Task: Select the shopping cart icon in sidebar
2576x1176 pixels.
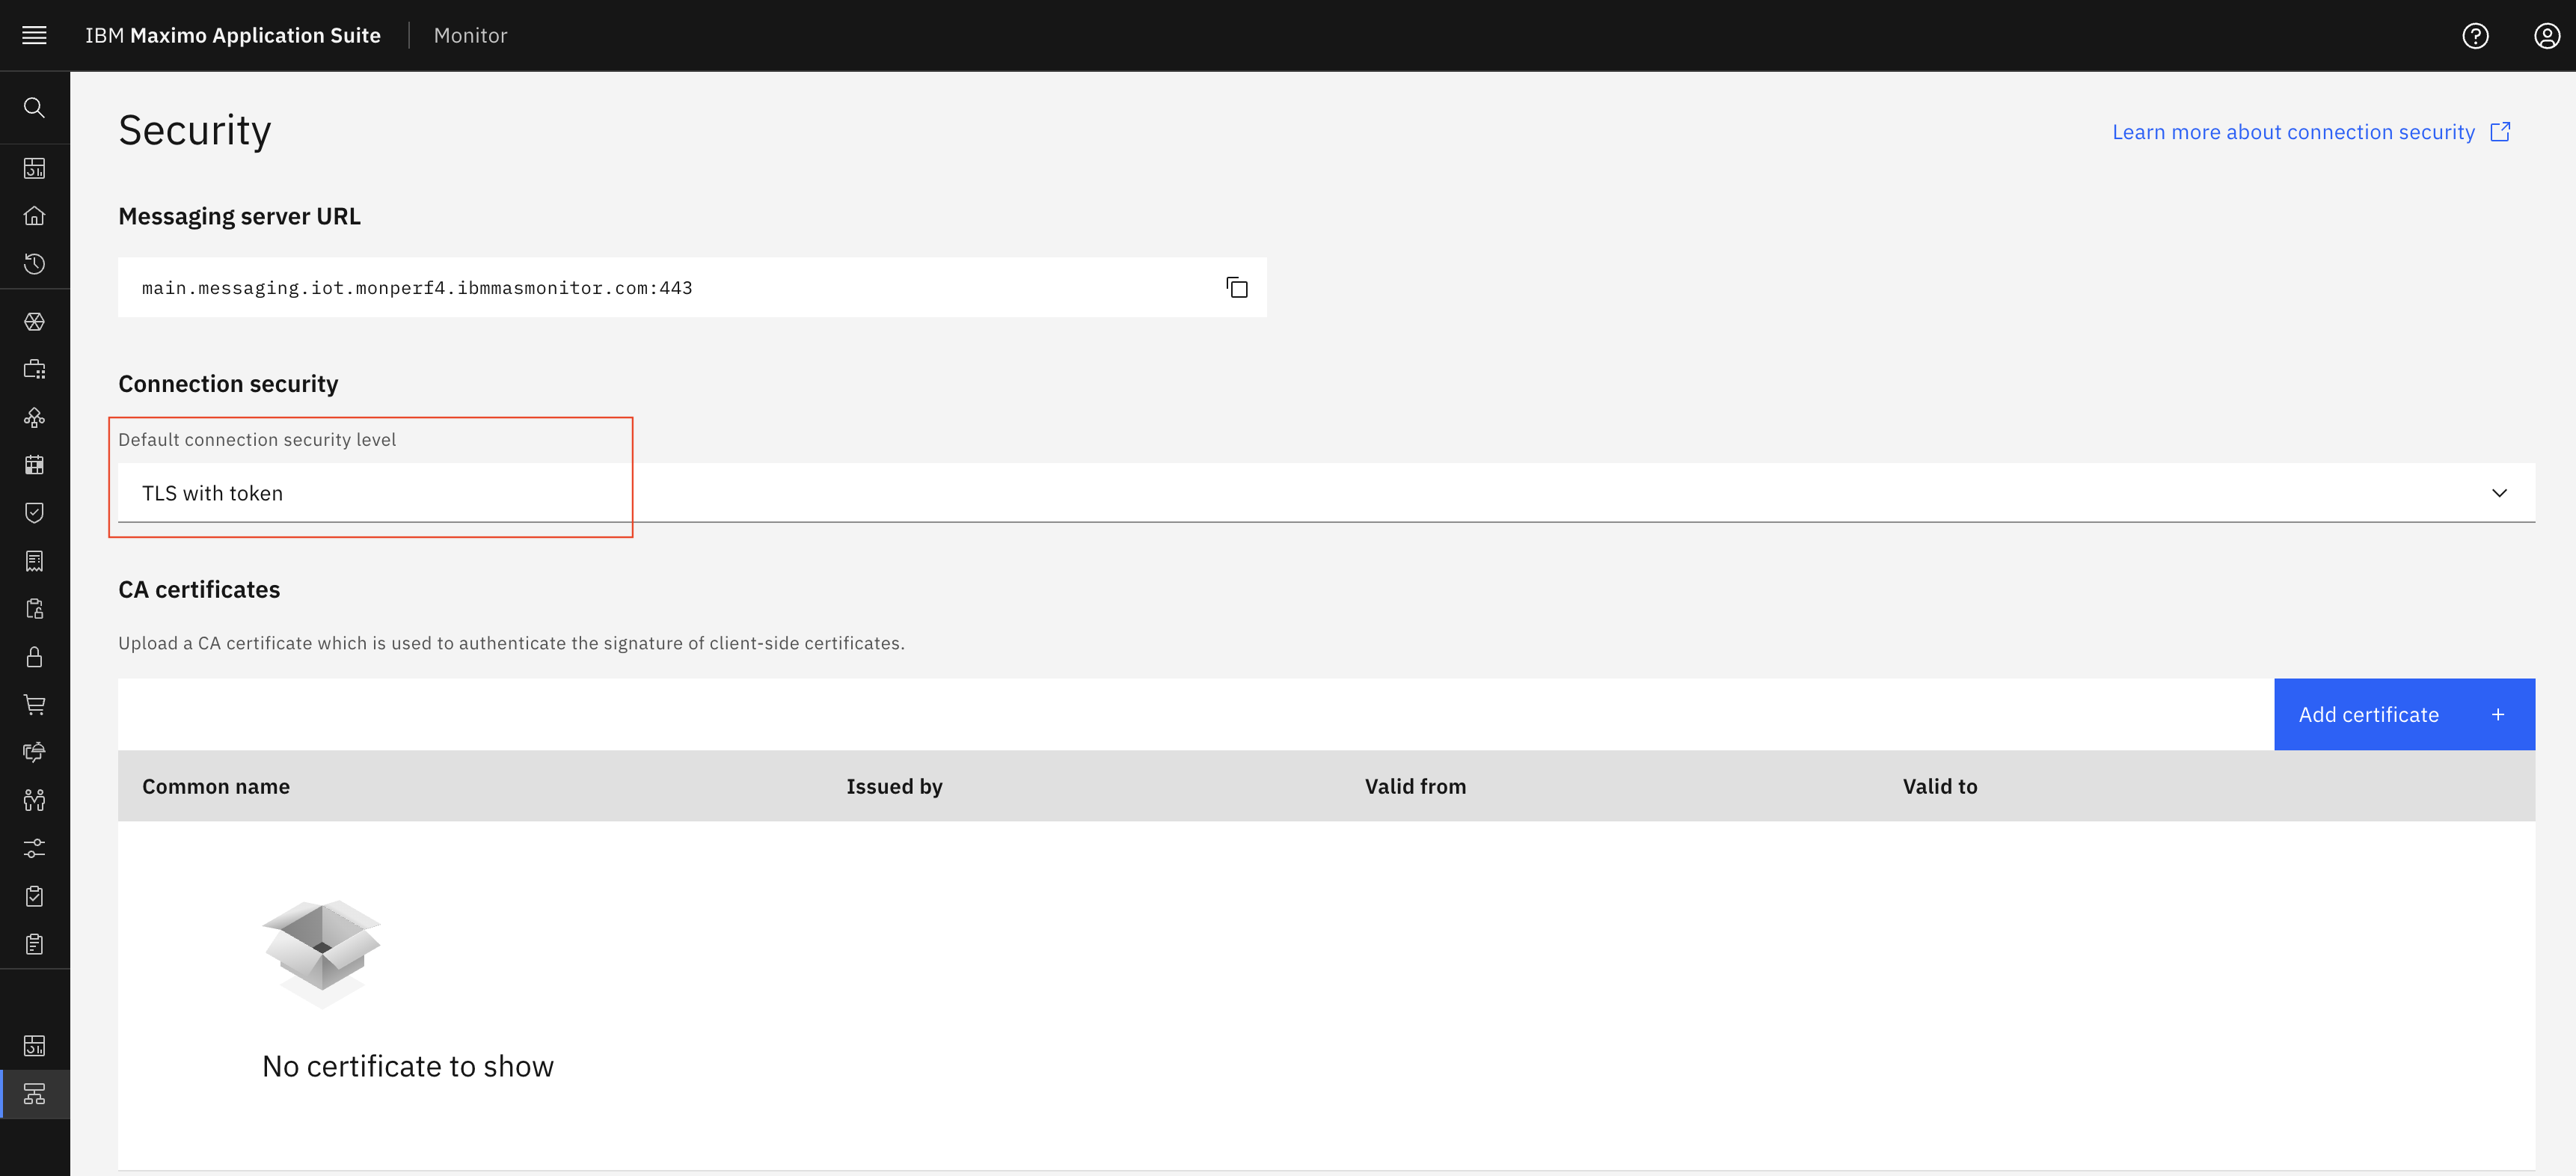Action: [x=34, y=705]
